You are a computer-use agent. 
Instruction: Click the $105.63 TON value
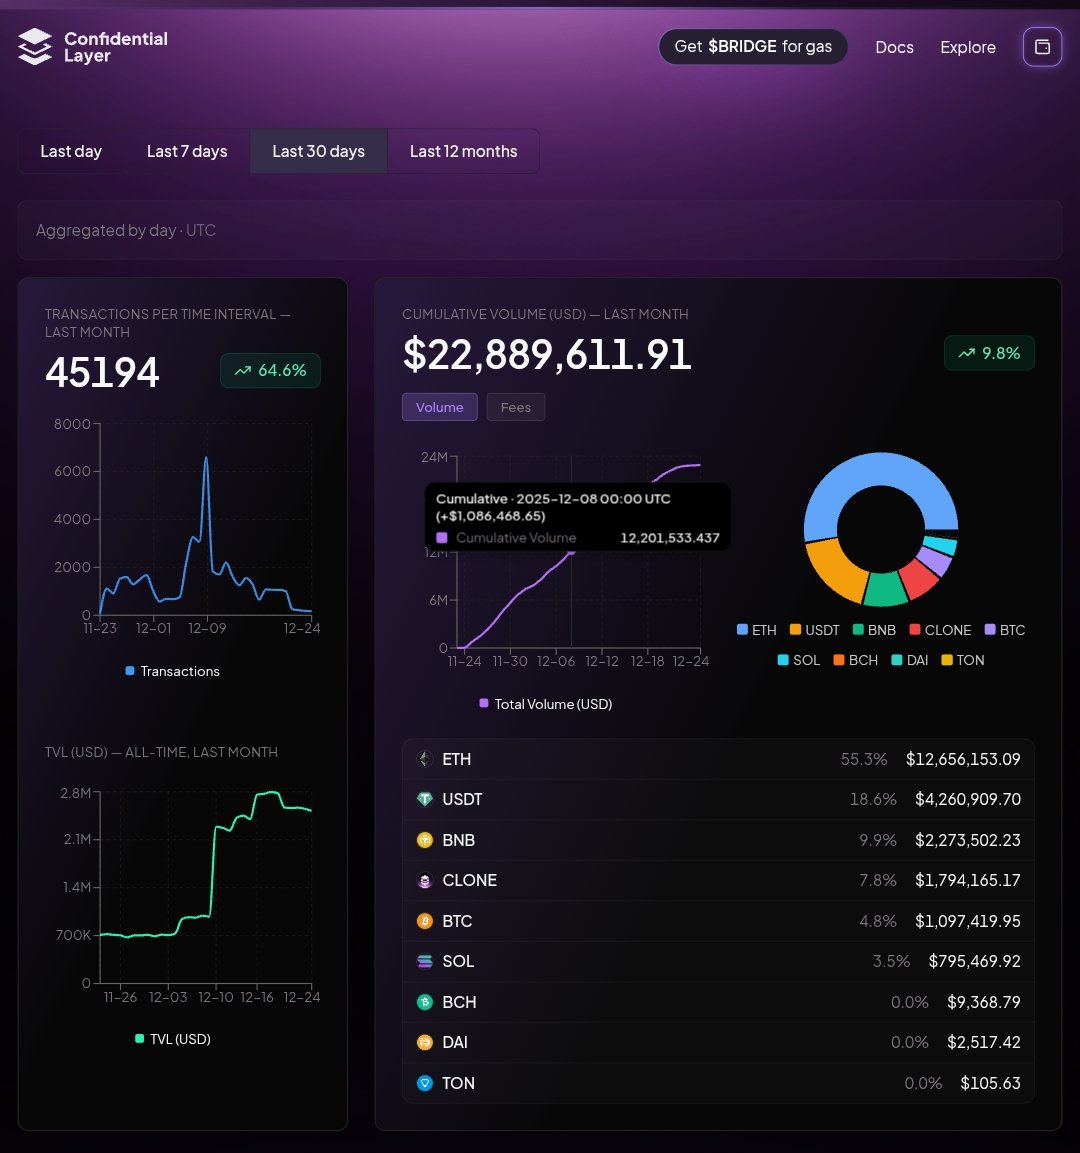990,1082
